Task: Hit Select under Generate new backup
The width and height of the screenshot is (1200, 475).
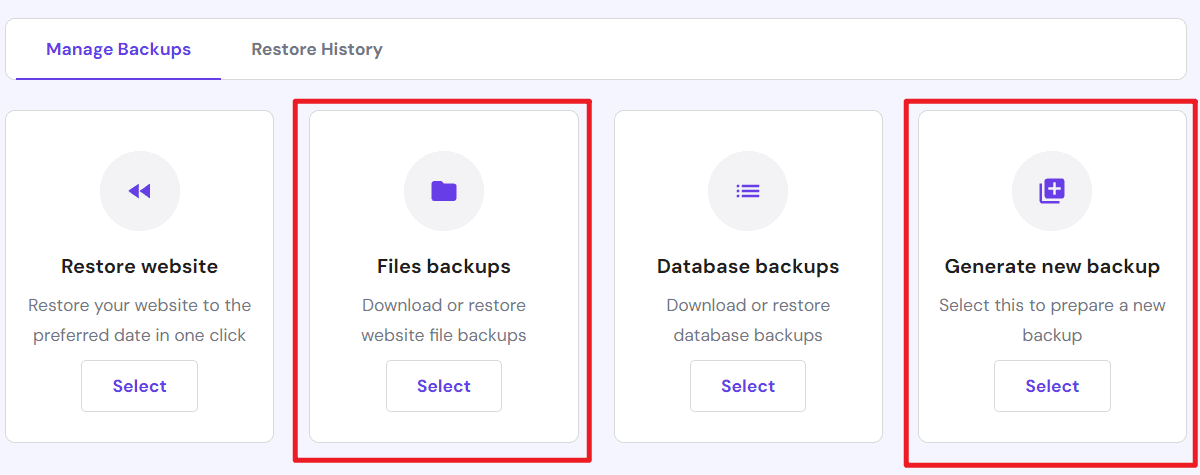Action: pyautogui.click(x=1052, y=386)
